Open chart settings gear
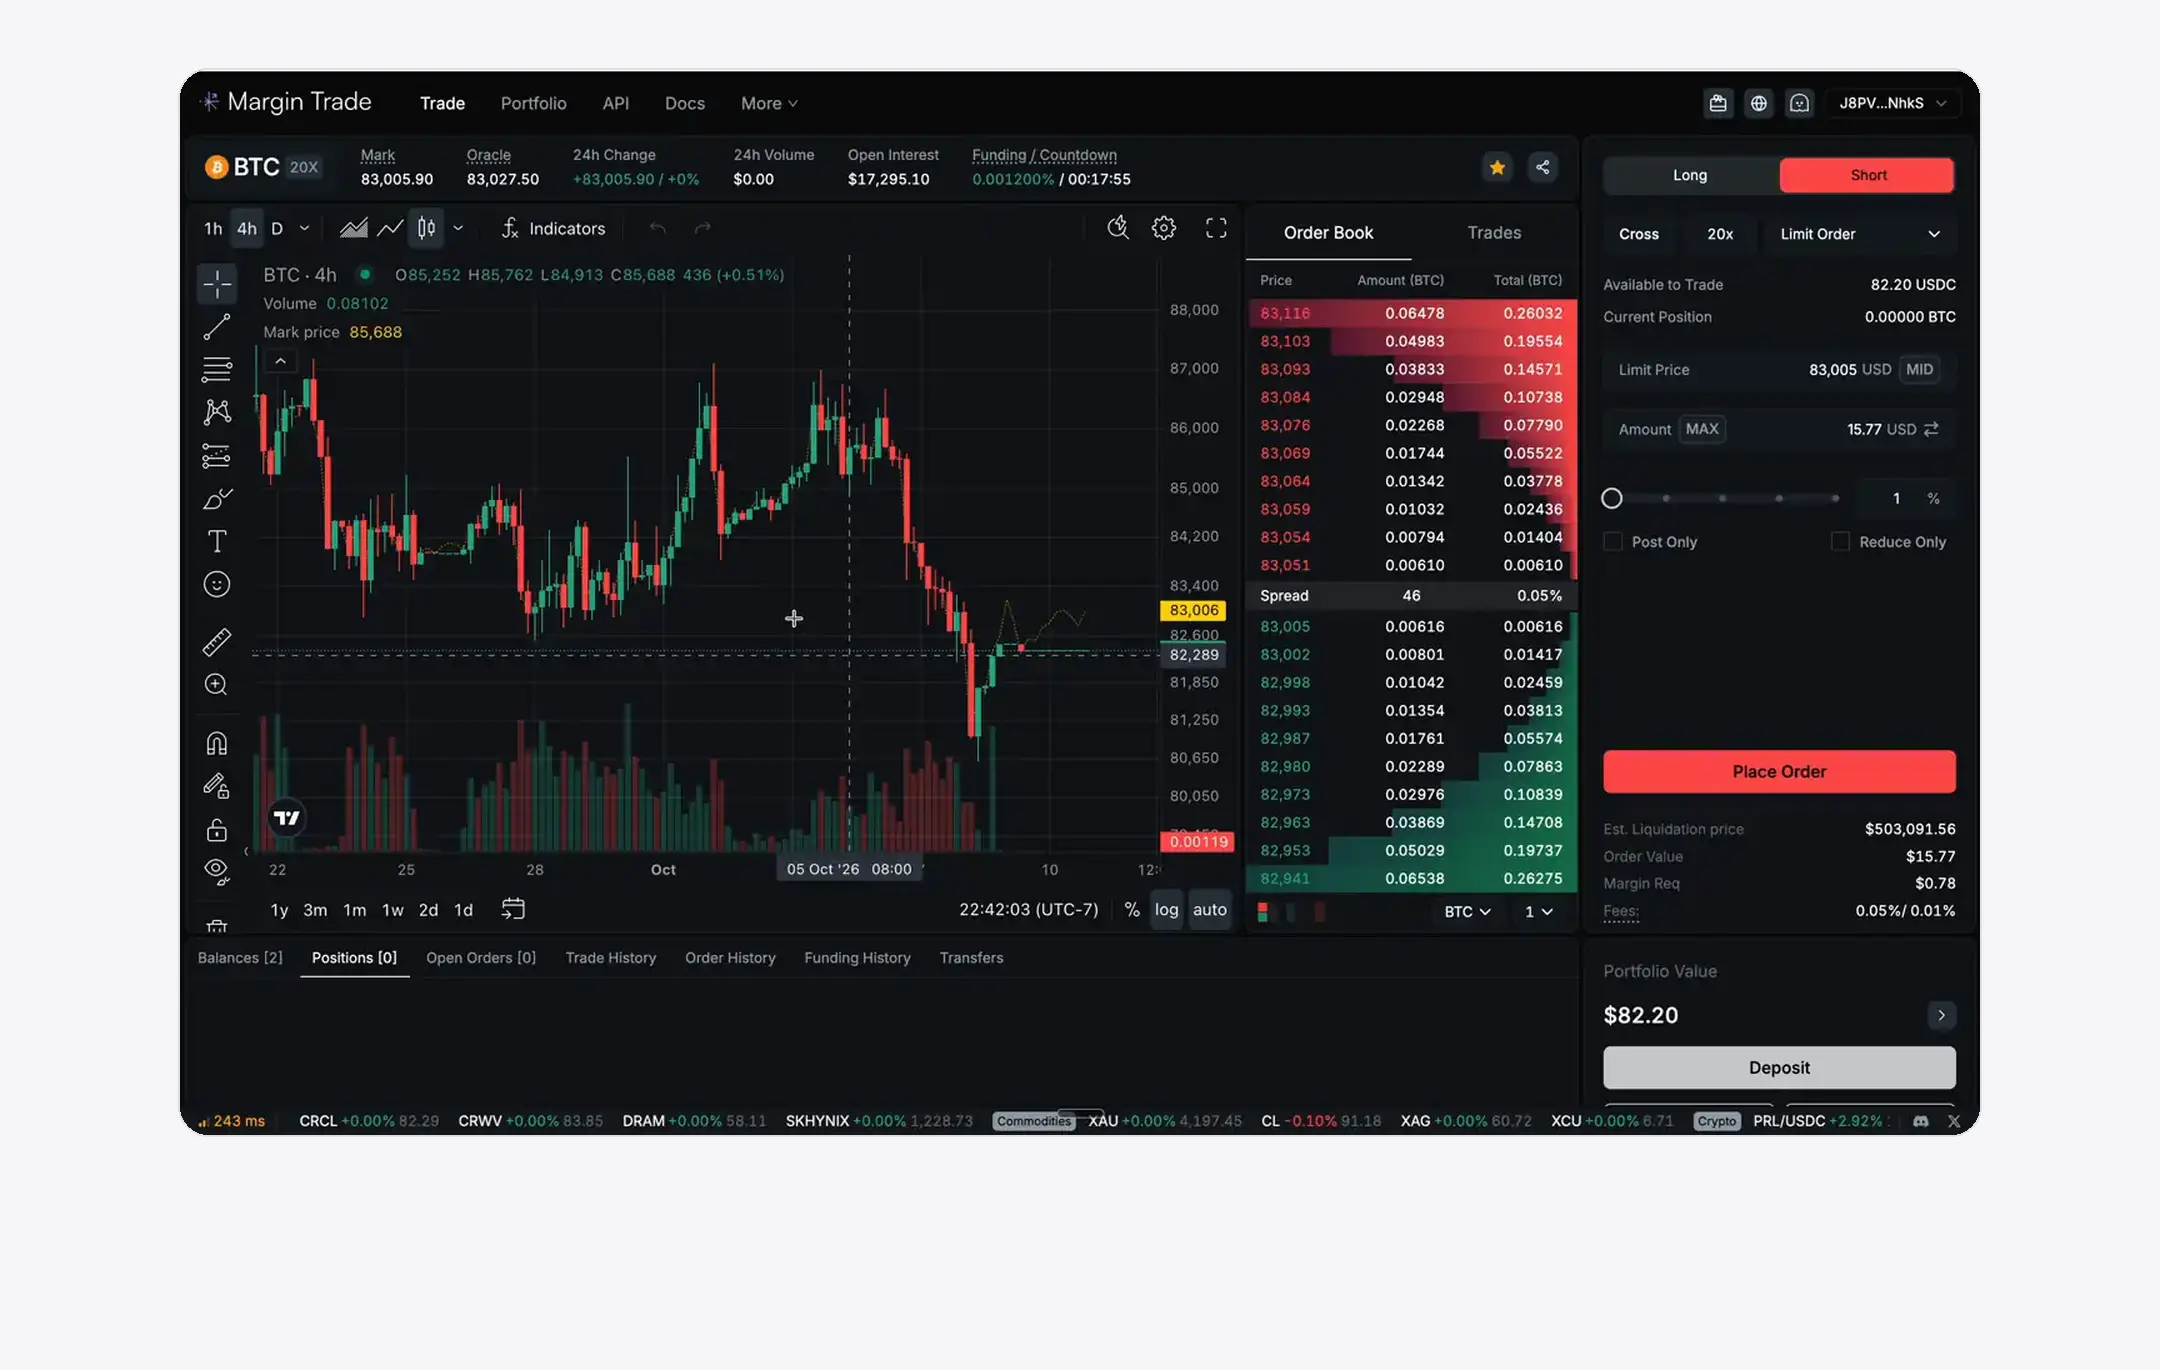 tap(1164, 228)
